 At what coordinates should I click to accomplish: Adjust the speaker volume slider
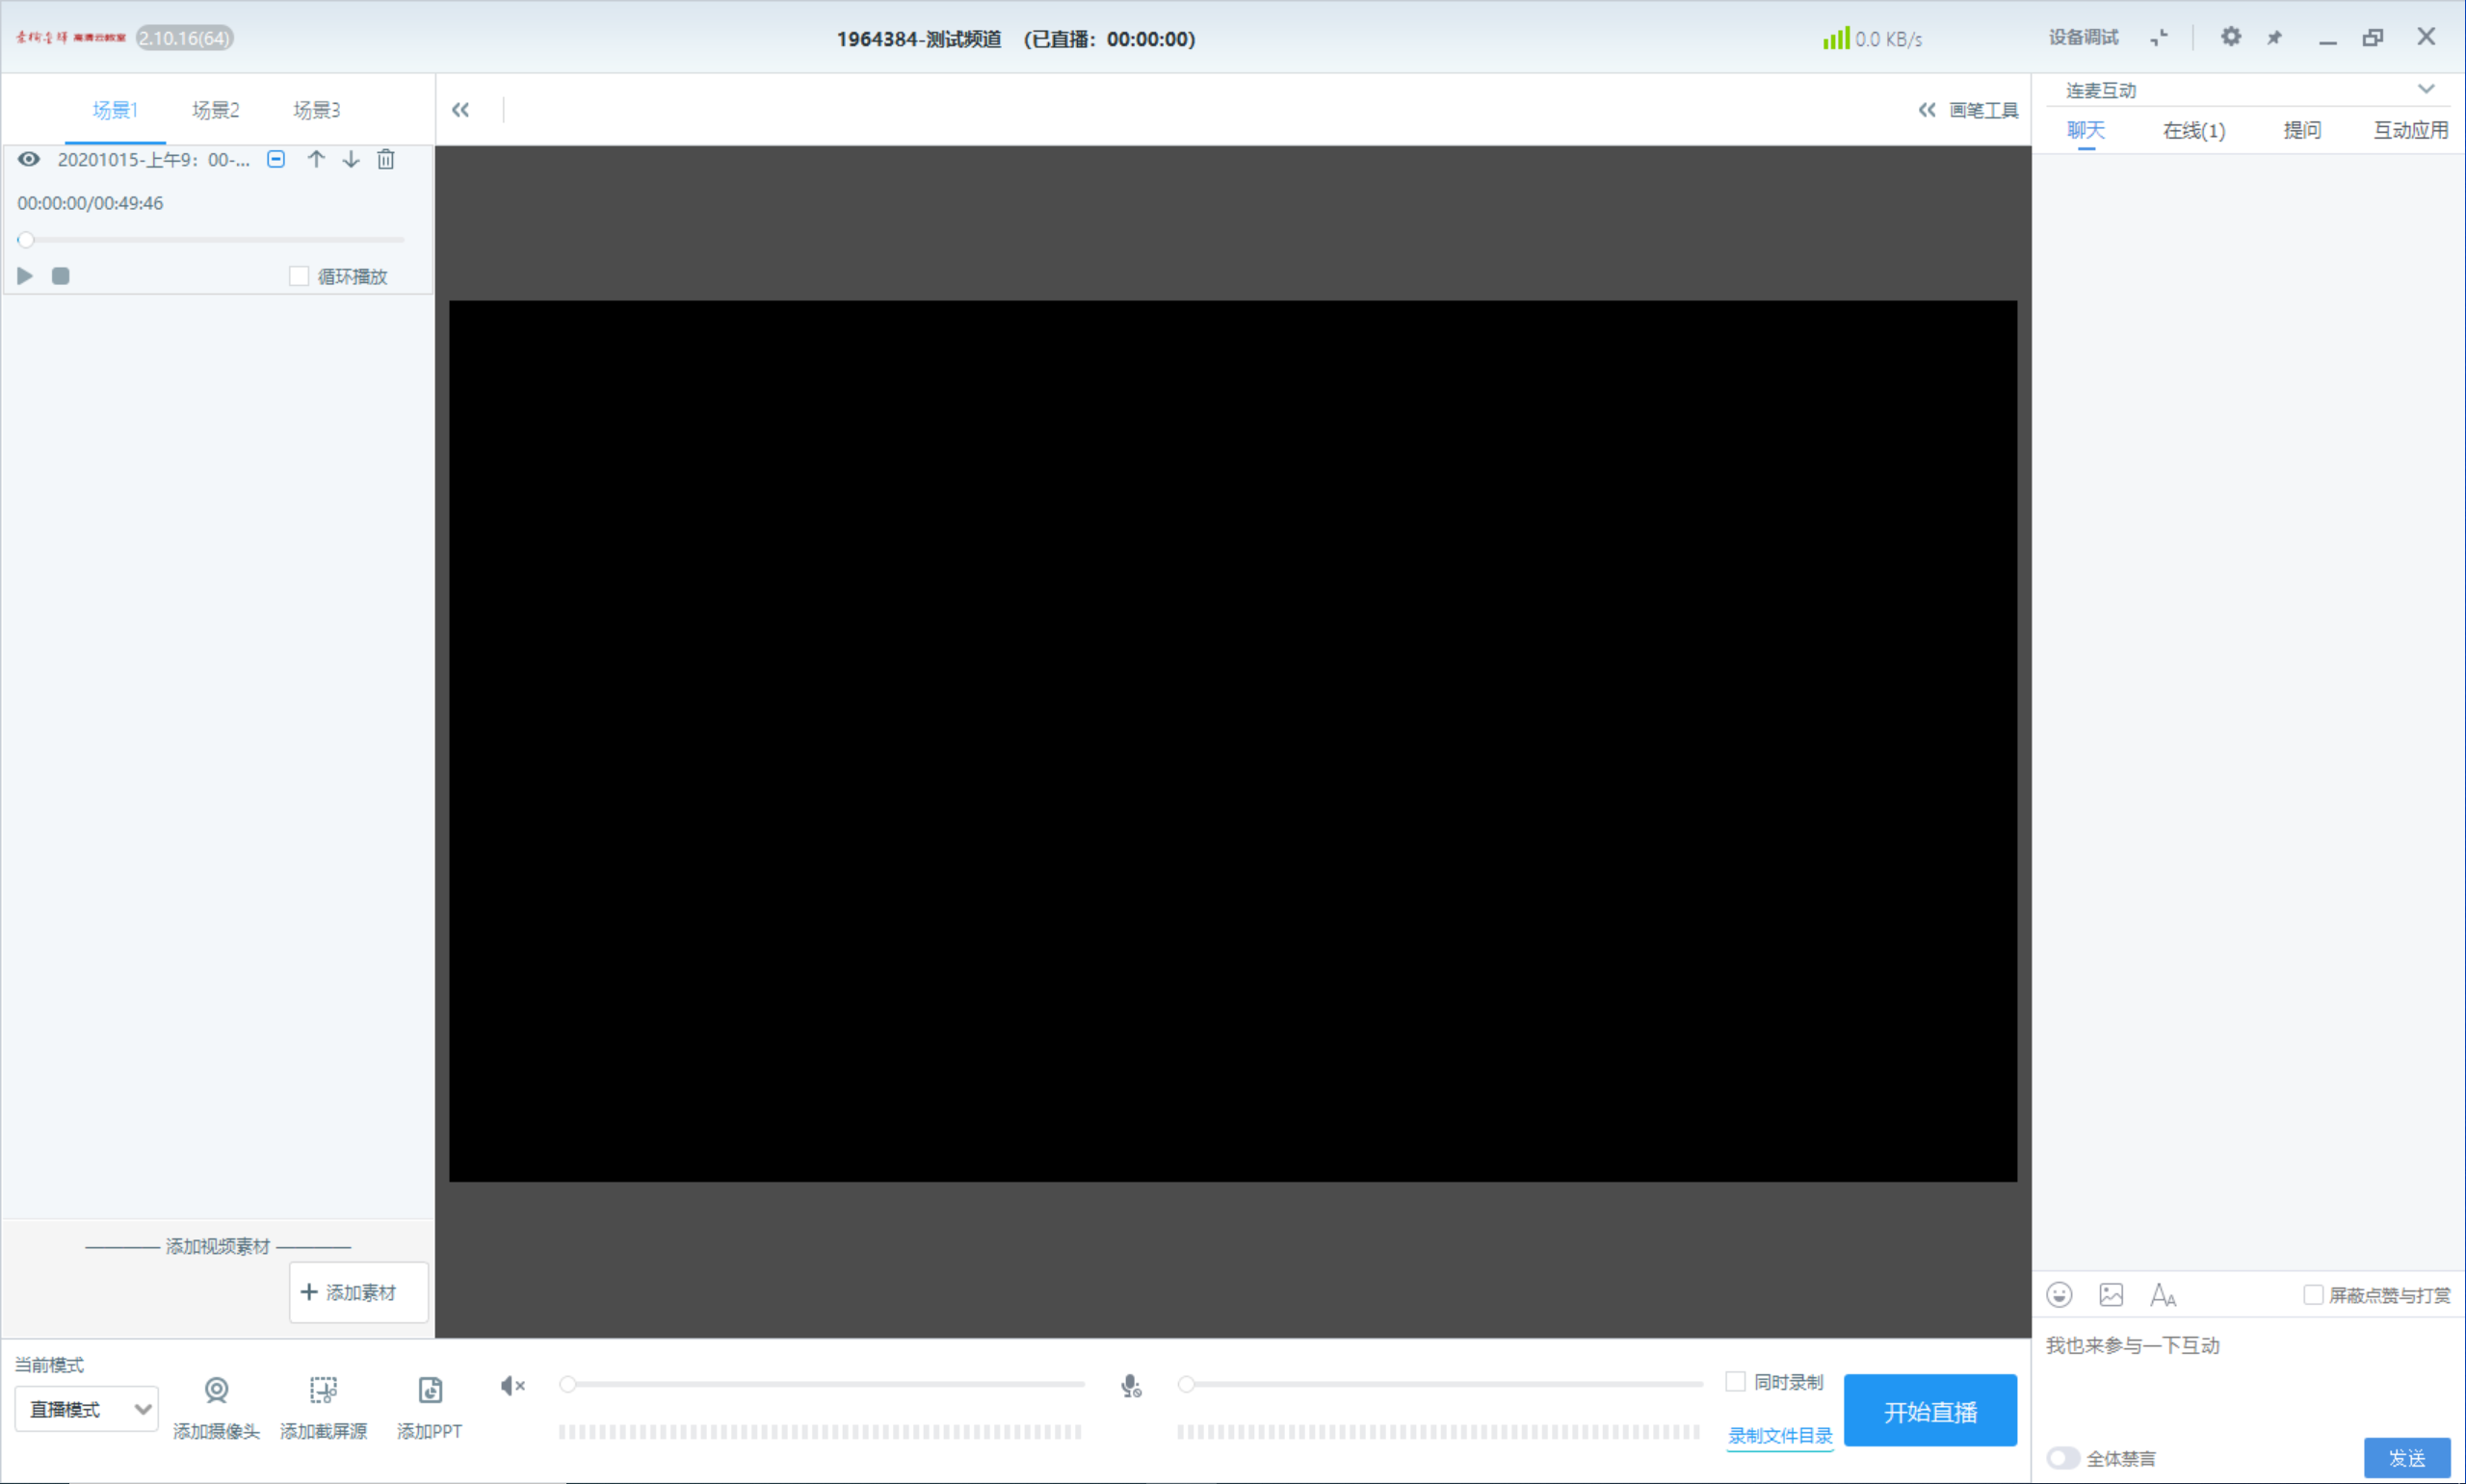(822, 1385)
